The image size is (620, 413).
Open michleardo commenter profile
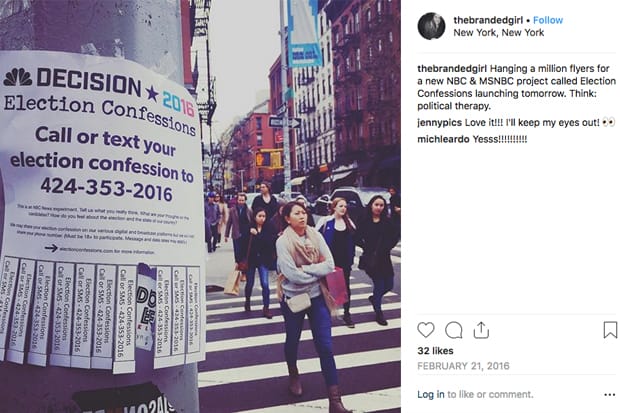point(443,139)
